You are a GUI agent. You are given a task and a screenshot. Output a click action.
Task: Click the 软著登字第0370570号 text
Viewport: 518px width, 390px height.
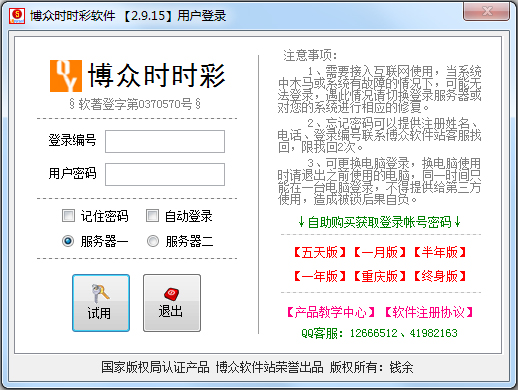135,104
